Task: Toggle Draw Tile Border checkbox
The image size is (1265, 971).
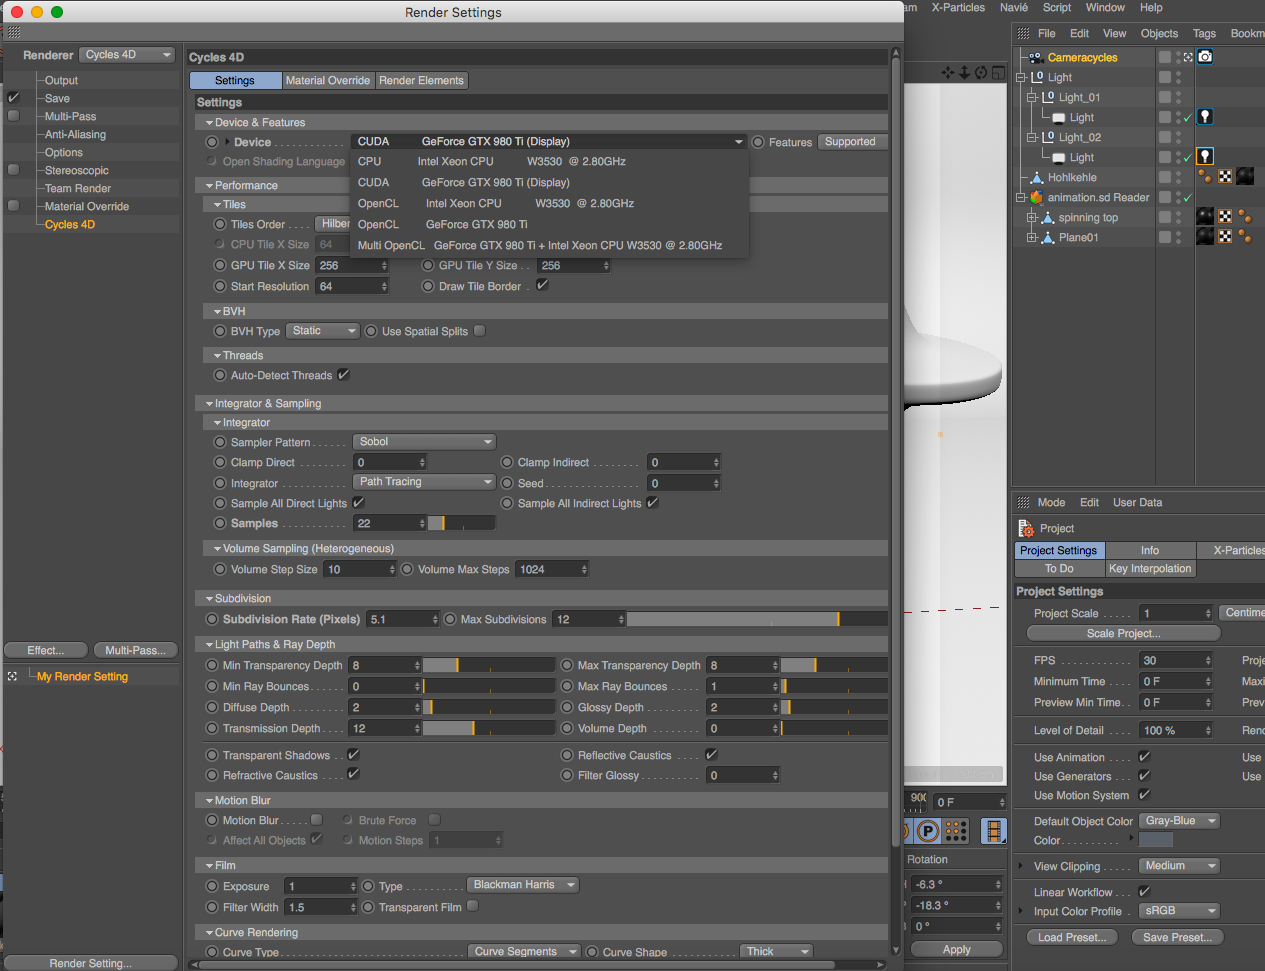Action: (x=542, y=285)
